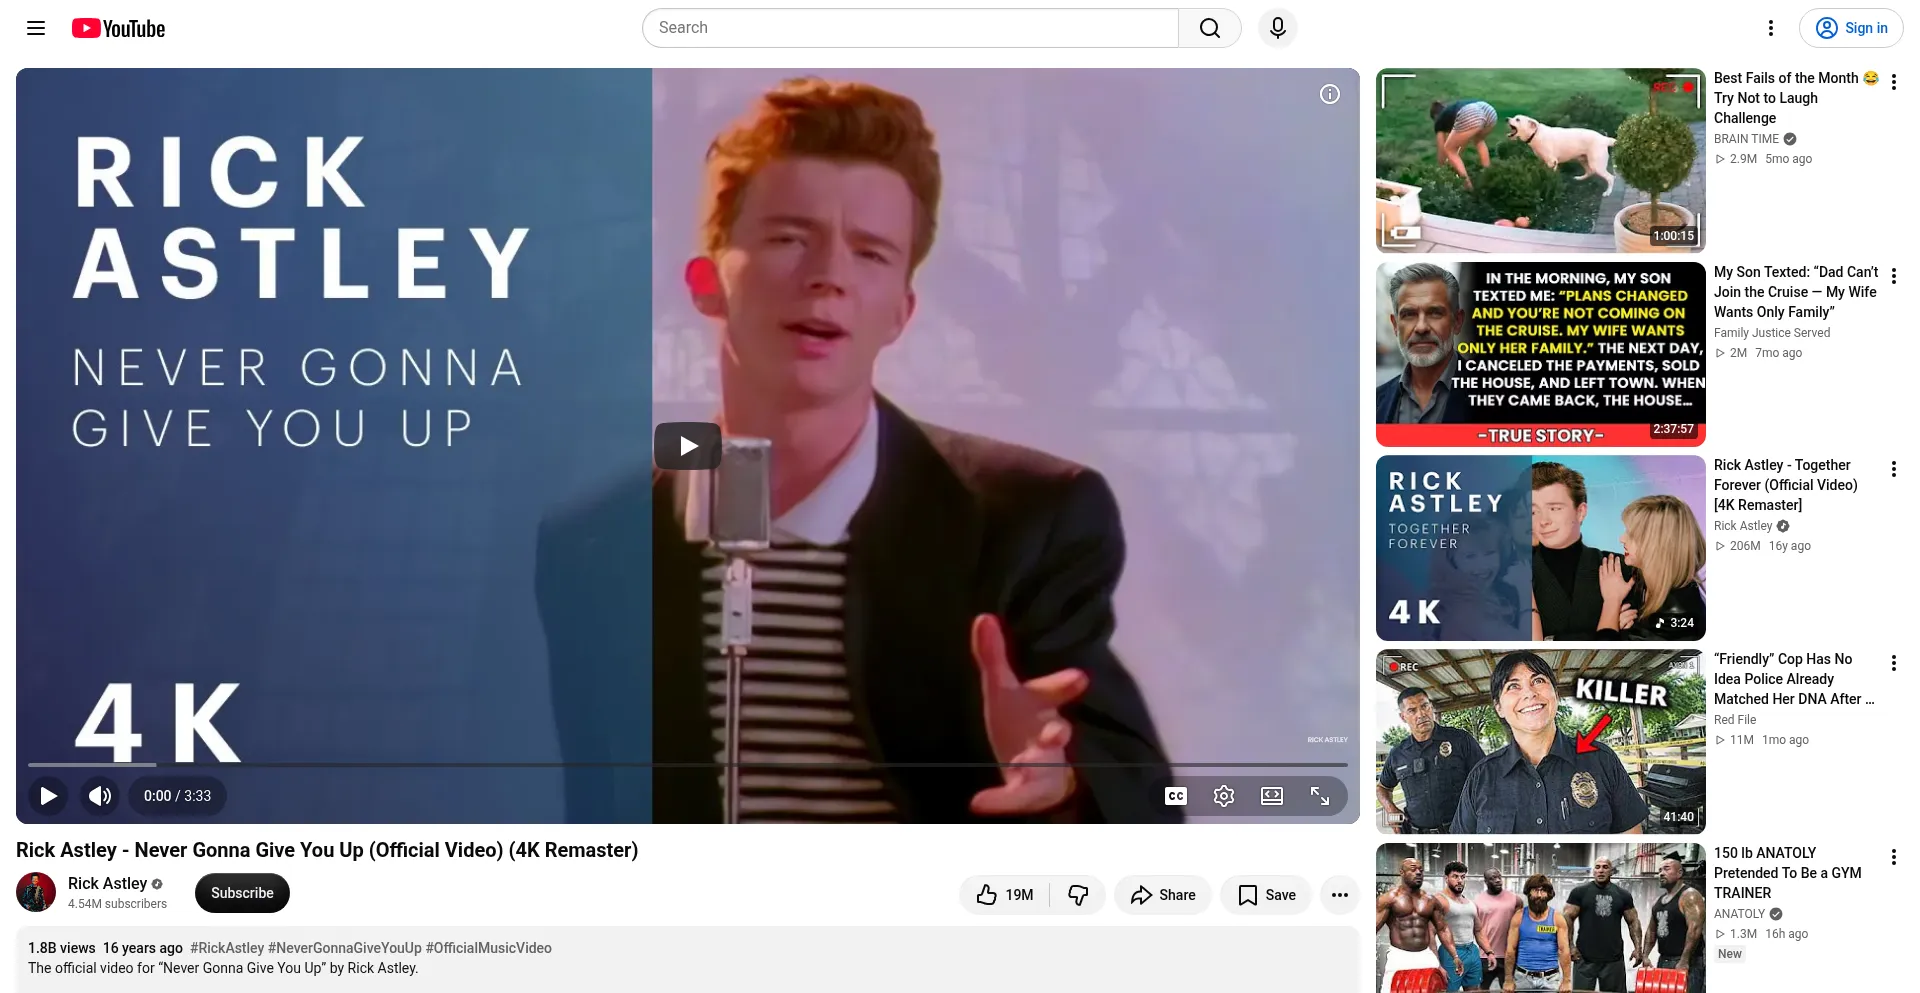
Task: Open the video titled My Son Texted
Action: pos(1796,292)
